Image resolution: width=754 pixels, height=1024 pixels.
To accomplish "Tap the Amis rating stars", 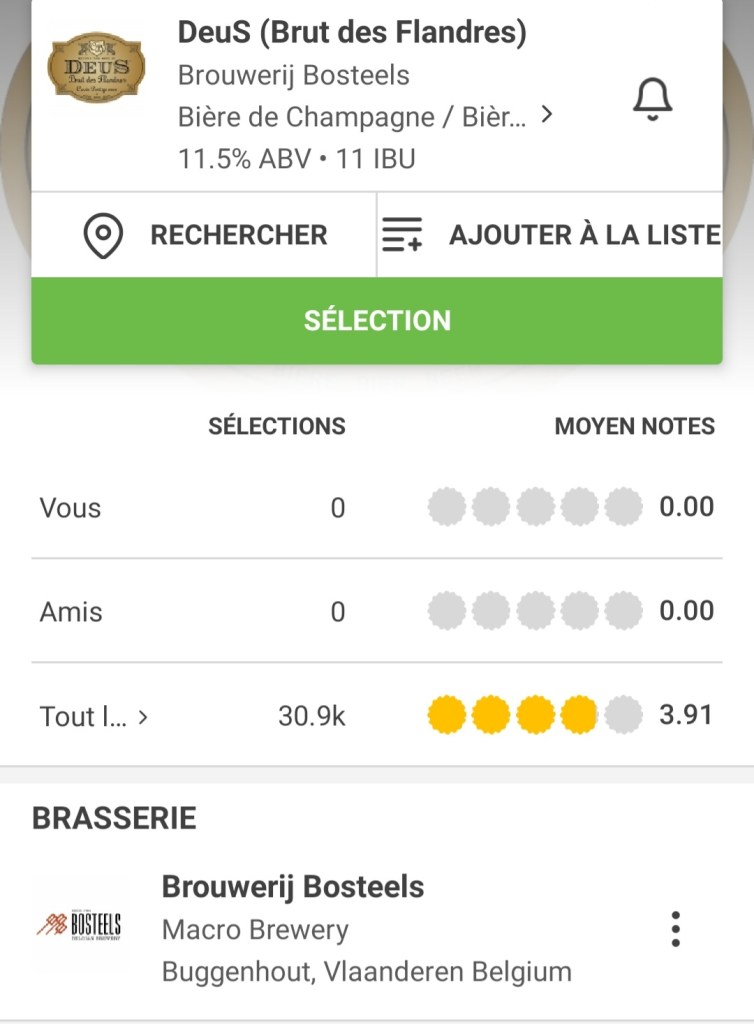I will coord(535,611).
